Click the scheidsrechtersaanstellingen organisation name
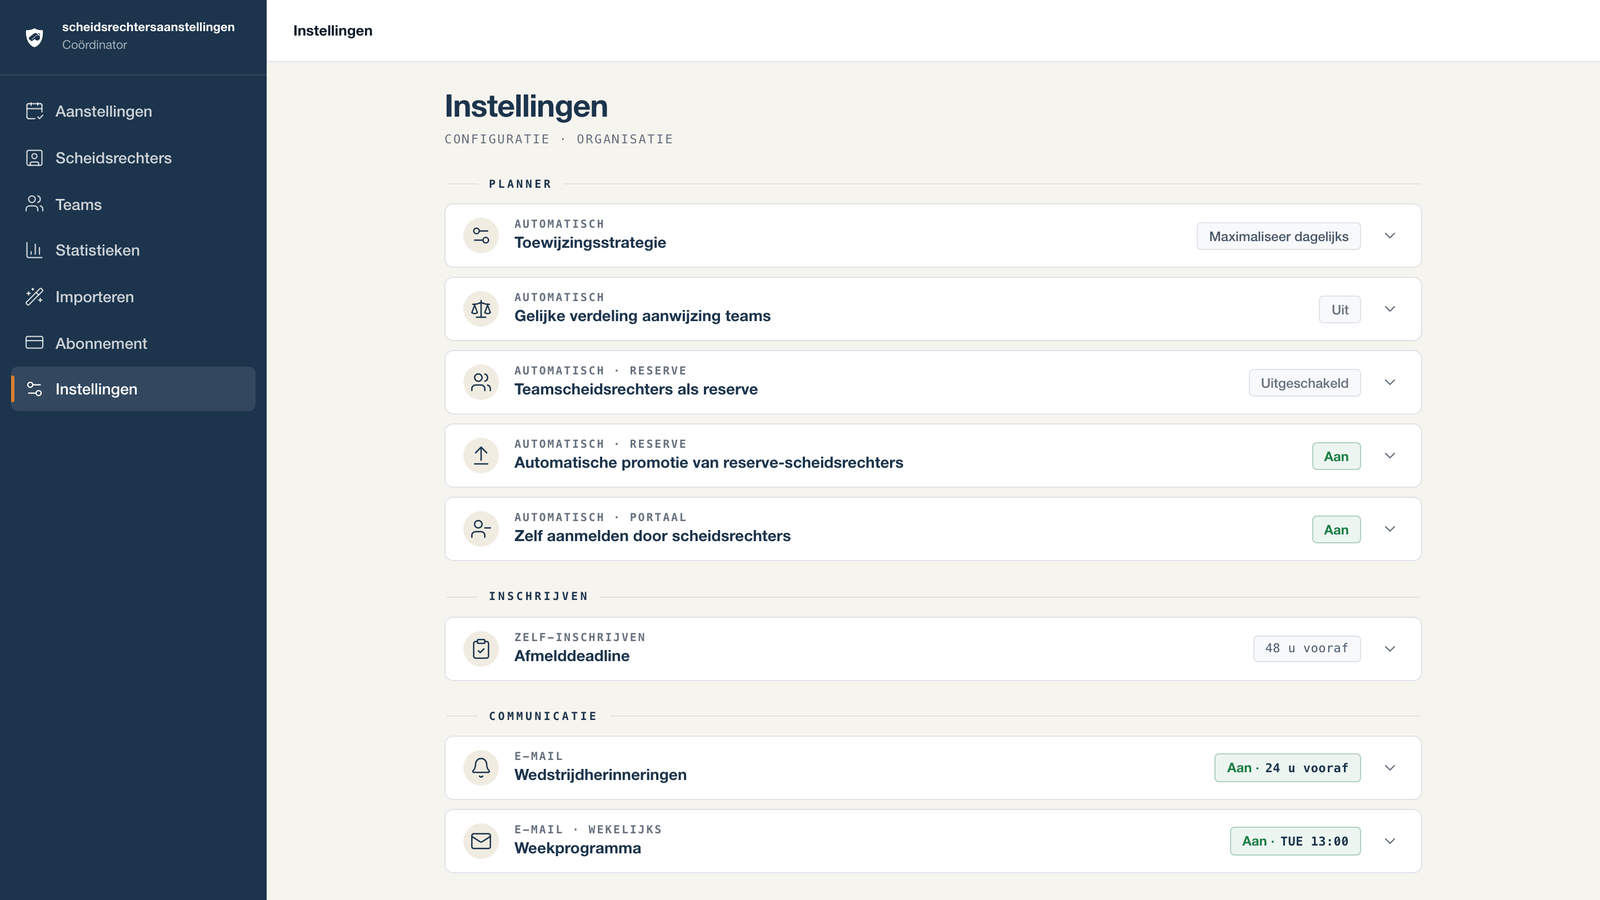Image resolution: width=1600 pixels, height=900 pixels. pyautogui.click(x=148, y=27)
